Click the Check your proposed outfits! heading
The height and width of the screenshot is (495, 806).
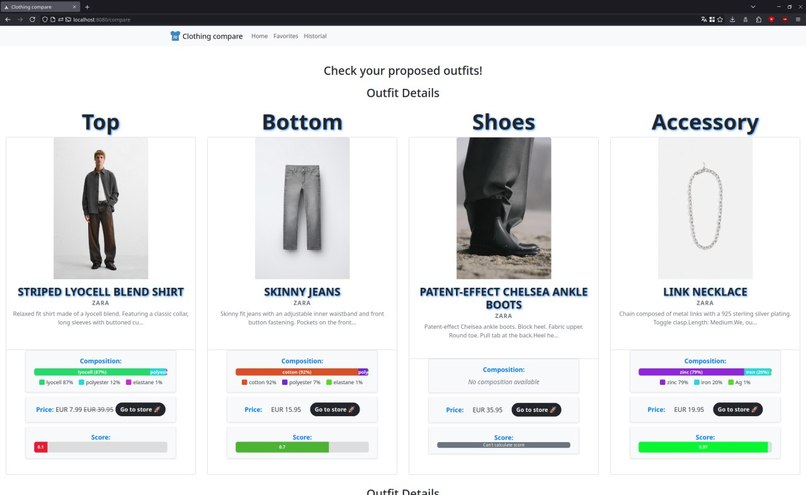(x=403, y=70)
